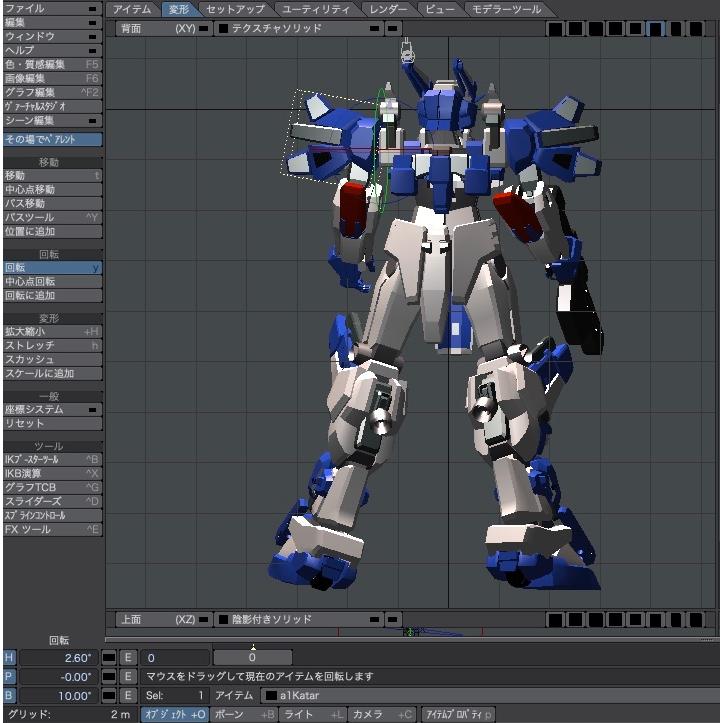Viewport: 723px width, 723px height.
Task: Click the timeline start frame field
Action: point(175,658)
